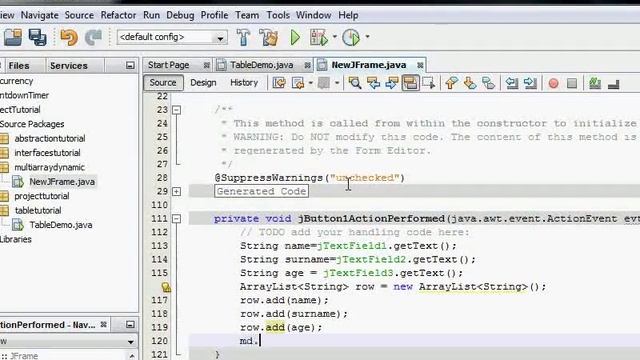
Task: Click the Debug Project icon
Action: click(319, 37)
